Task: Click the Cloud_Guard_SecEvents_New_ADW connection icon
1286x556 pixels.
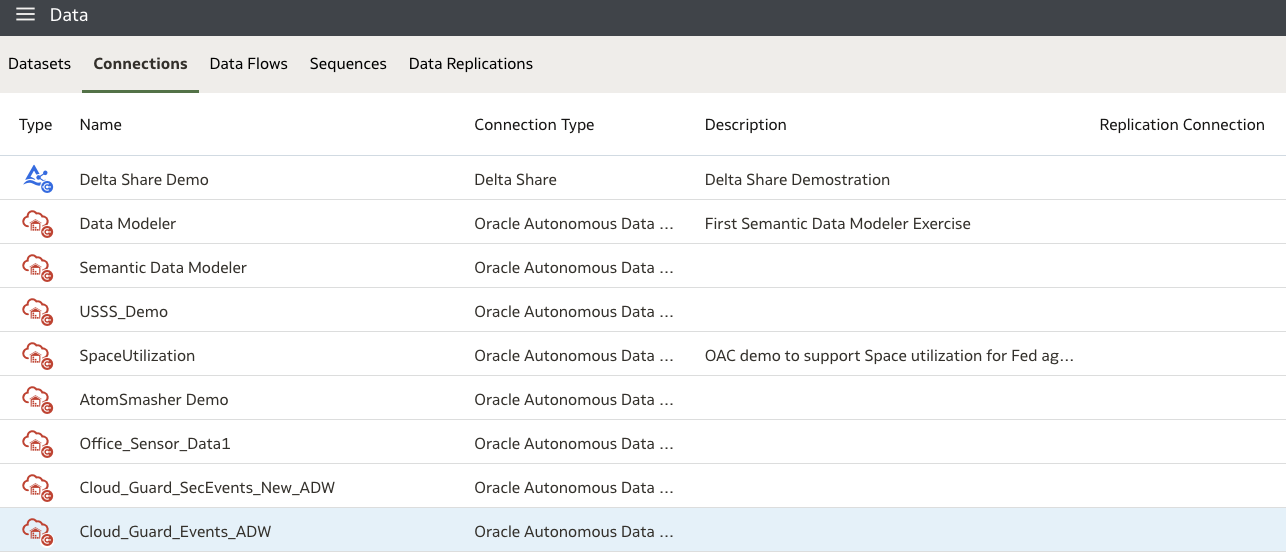Action: tap(37, 487)
